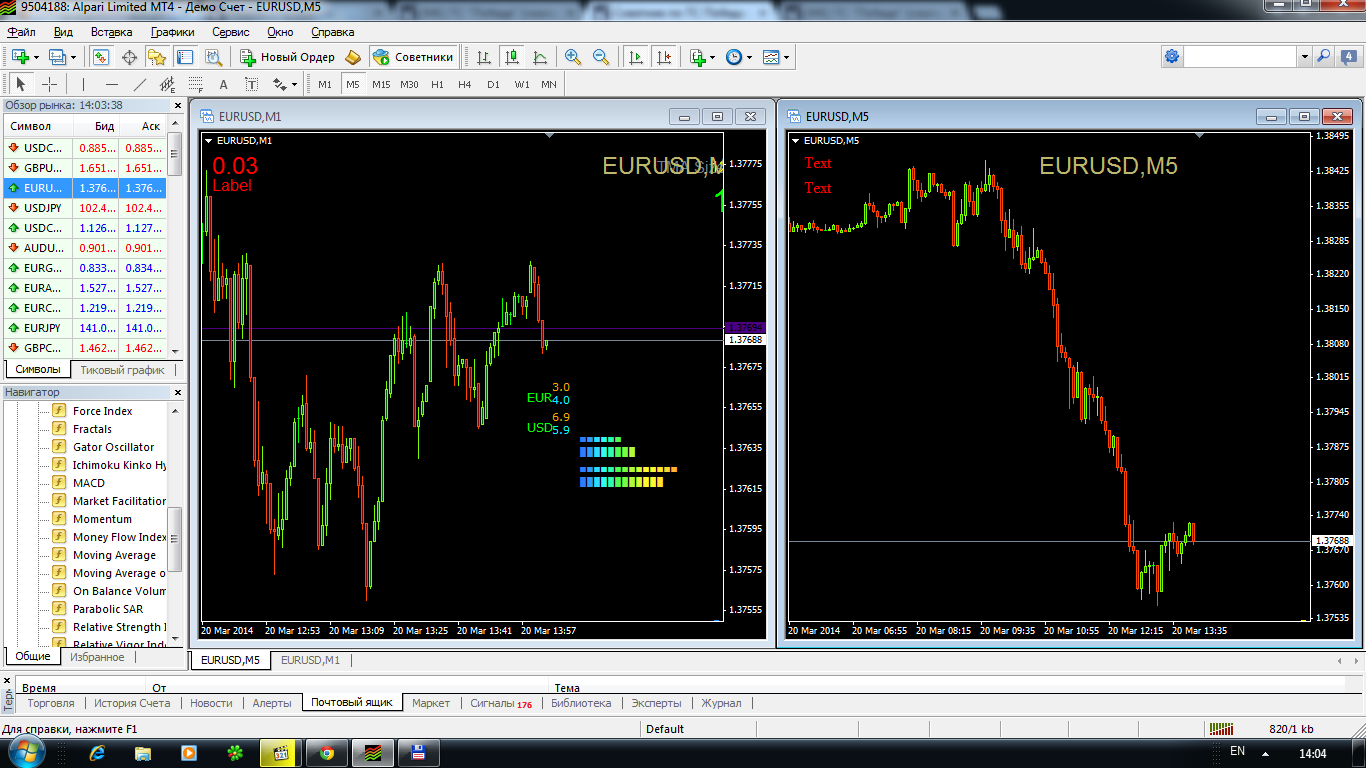Open the Вставка menu

click(111, 32)
